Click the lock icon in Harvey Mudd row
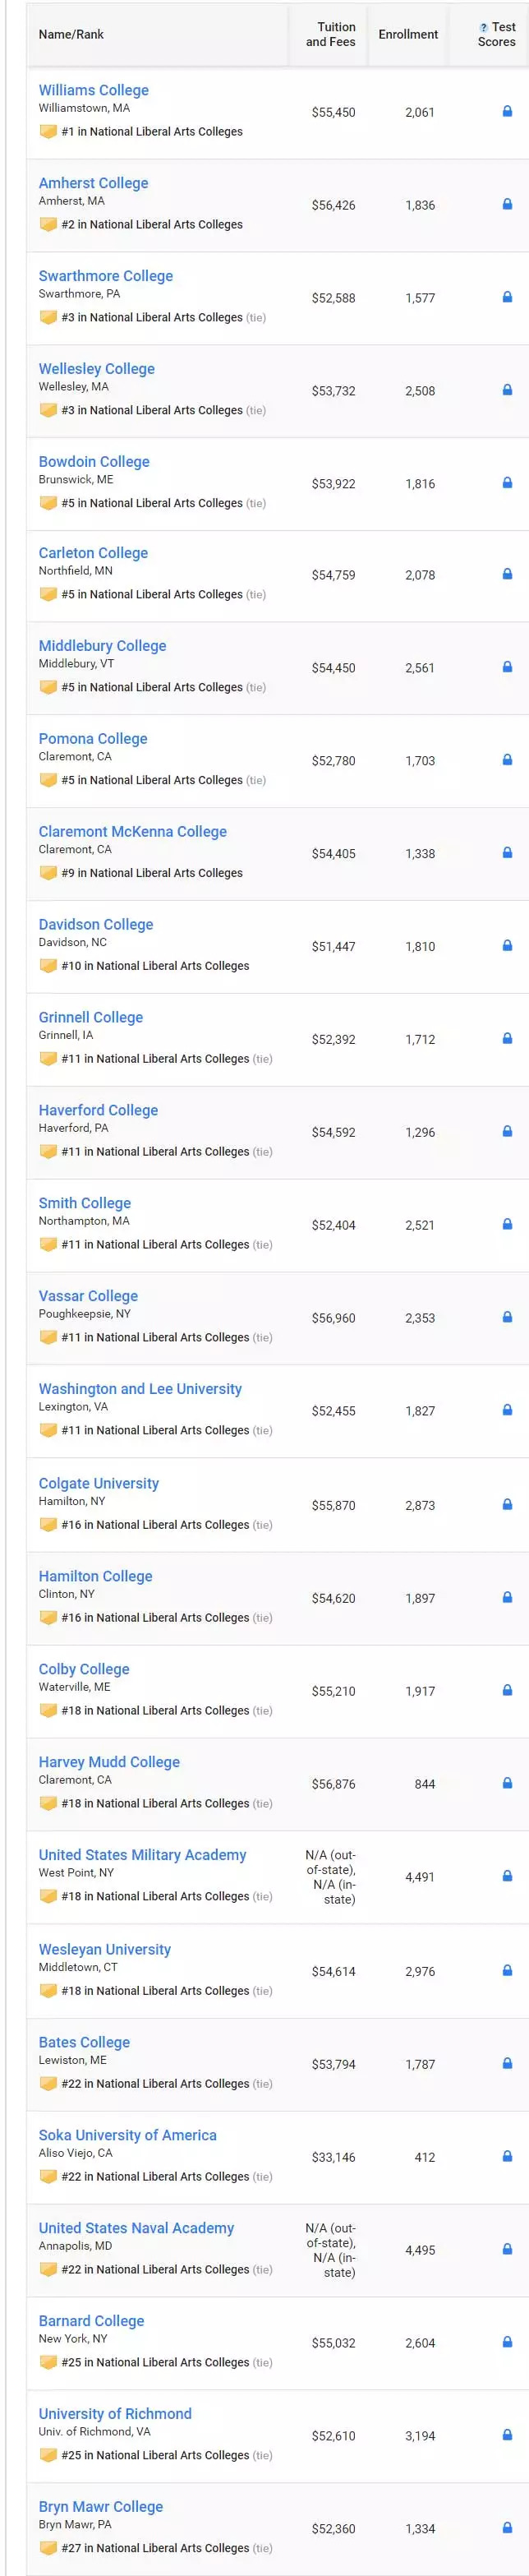Screen dimensions: 529x2576 tap(507, 1783)
